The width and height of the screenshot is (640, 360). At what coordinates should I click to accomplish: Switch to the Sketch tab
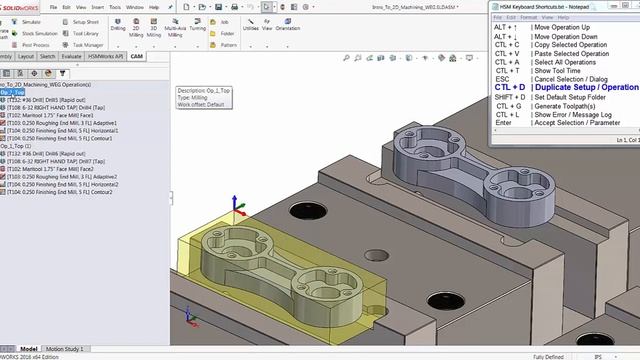click(x=47, y=56)
